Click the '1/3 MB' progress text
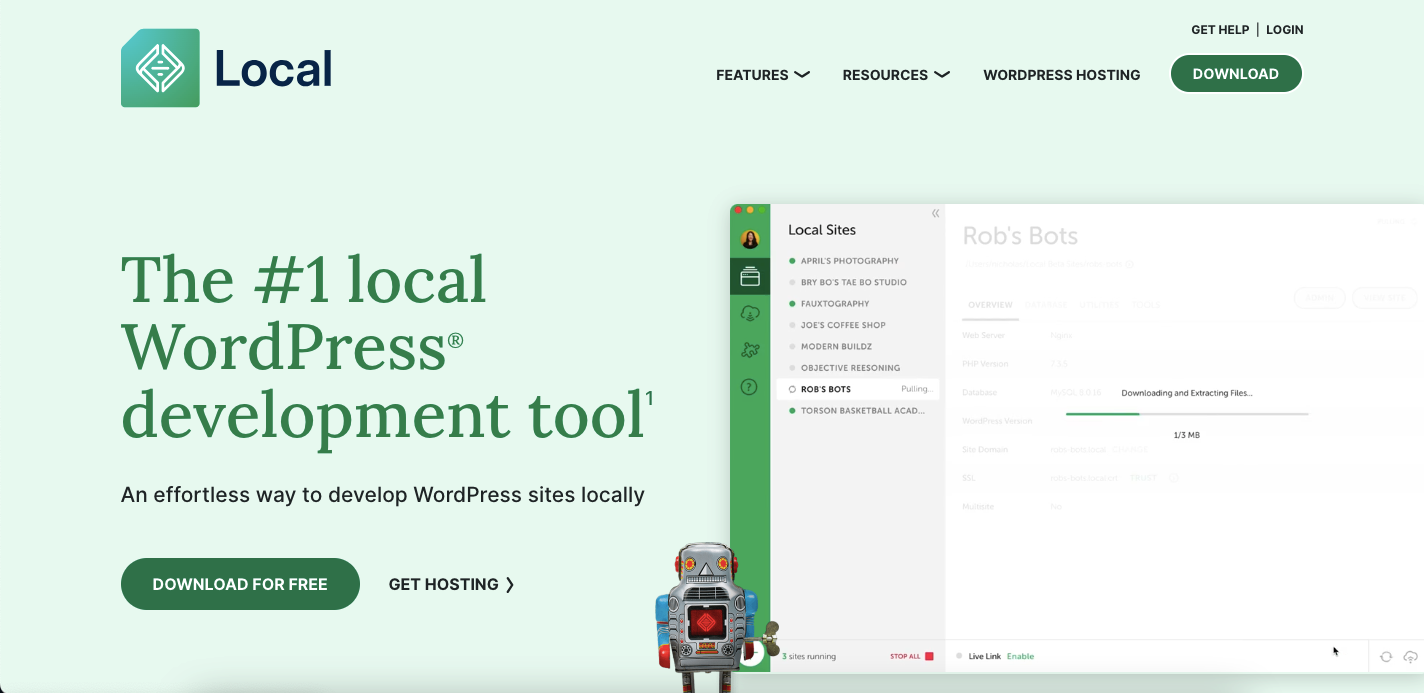 [x=1186, y=435]
